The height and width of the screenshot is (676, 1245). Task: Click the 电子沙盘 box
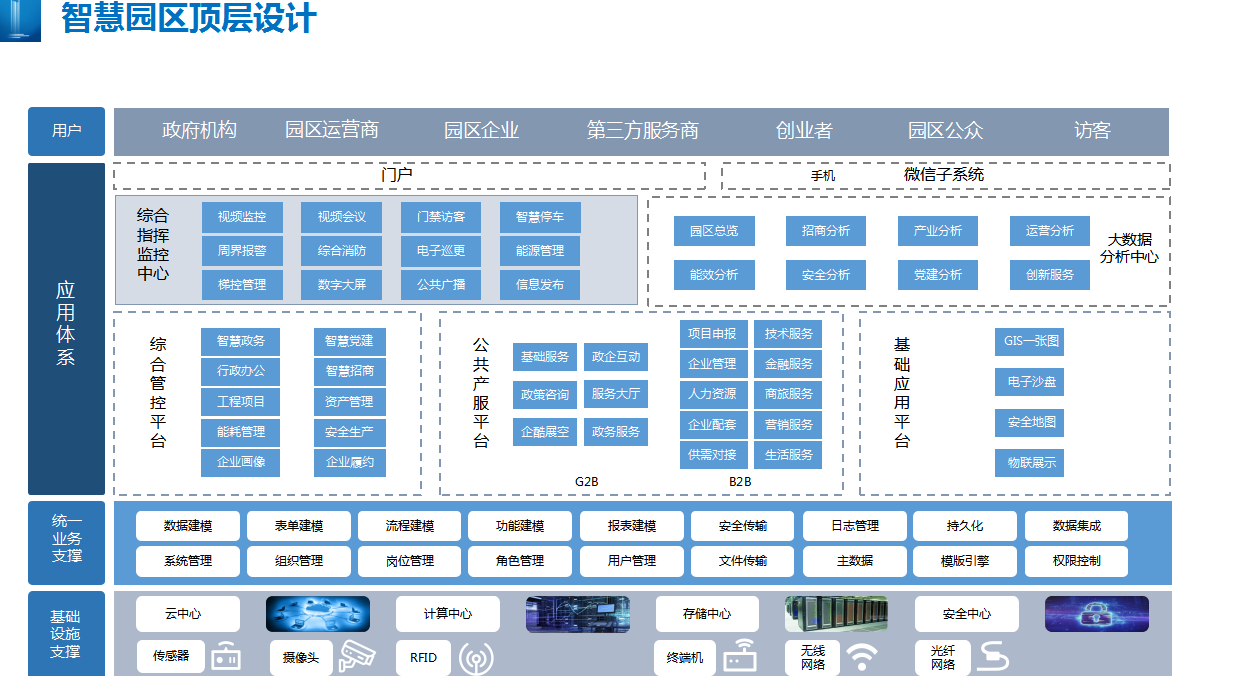1030,382
